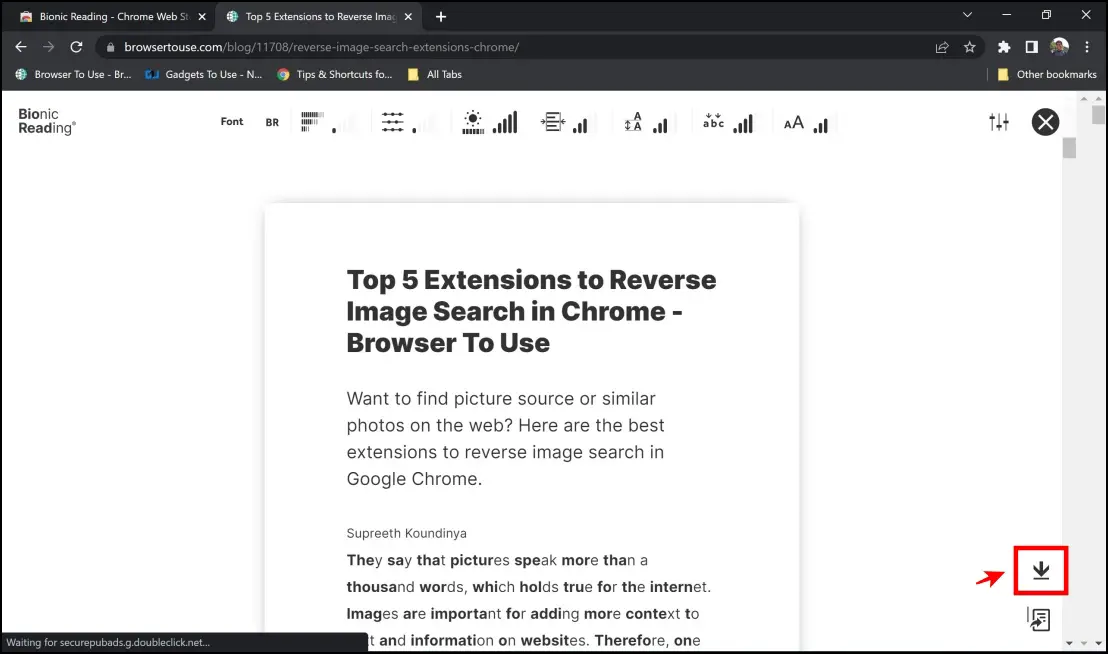
Task: Bookmark this page with star icon
Action: click(x=970, y=47)
